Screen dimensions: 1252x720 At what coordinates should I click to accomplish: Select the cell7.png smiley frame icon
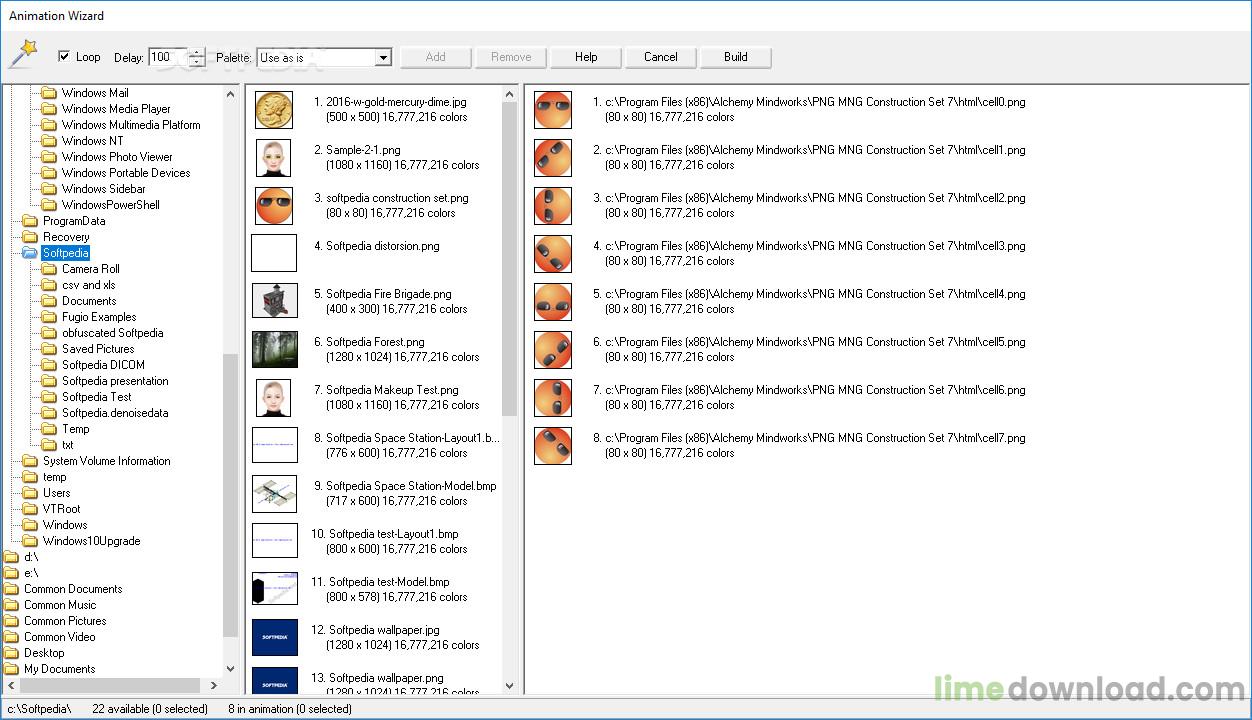pos(552,446)
